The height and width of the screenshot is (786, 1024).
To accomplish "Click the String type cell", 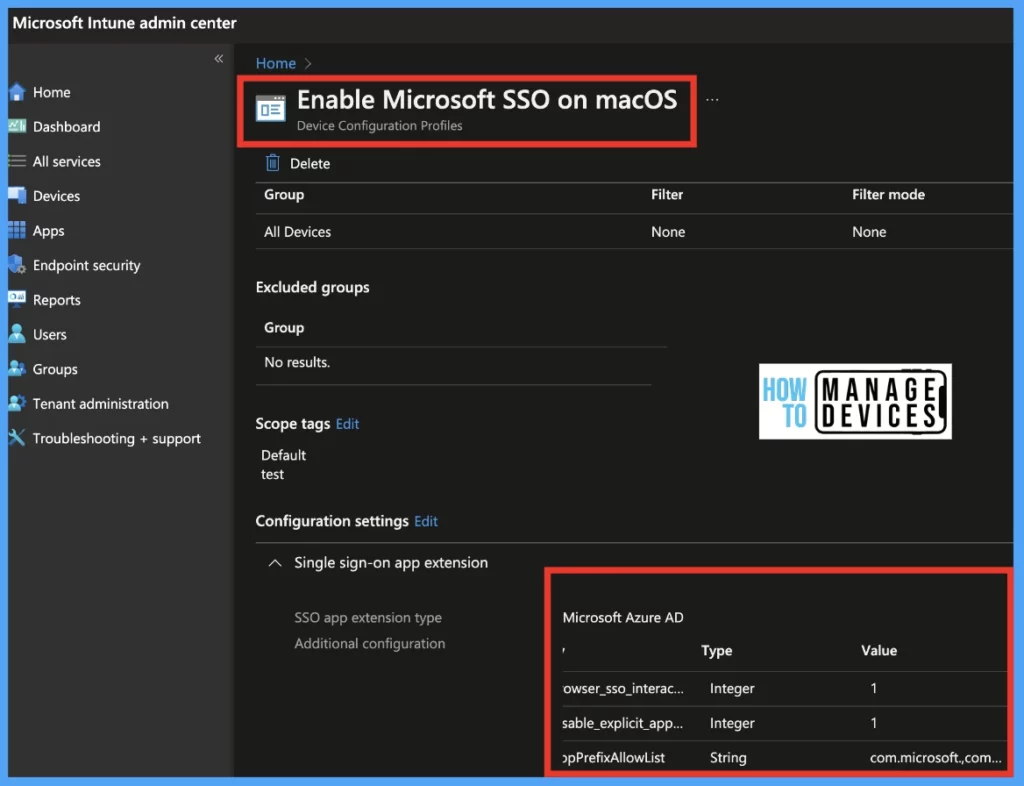I will pyautogui.click(x=728, y=758).
